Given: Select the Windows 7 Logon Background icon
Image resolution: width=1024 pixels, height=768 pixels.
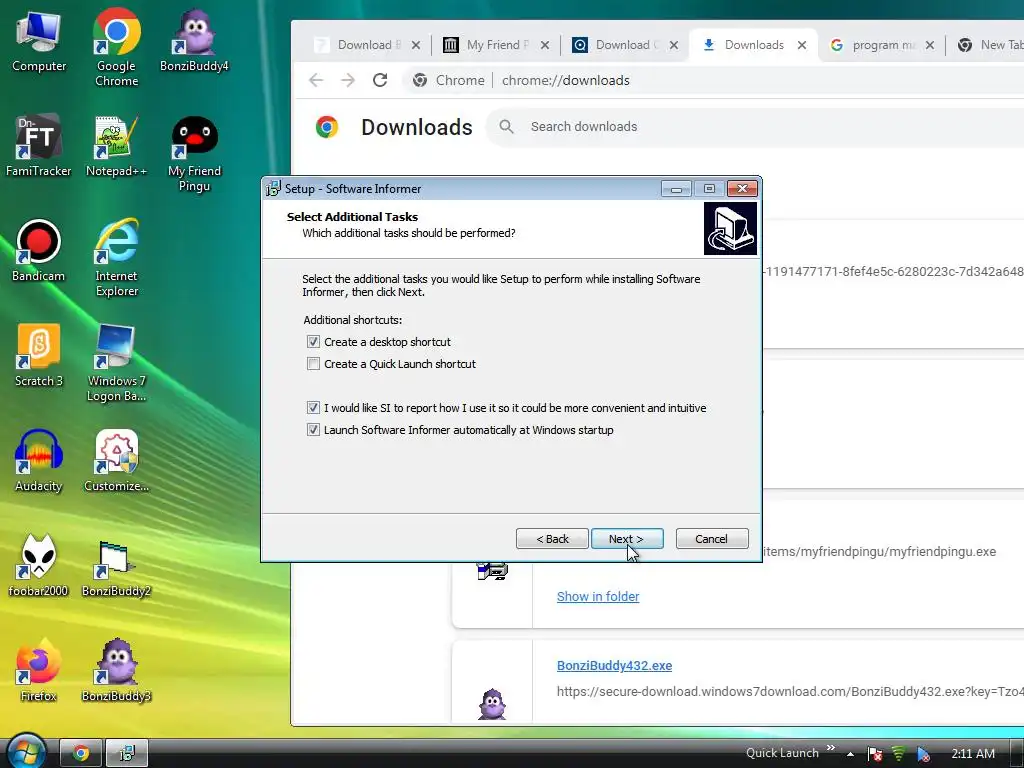Looking at the screenshot, I should 116,363.
